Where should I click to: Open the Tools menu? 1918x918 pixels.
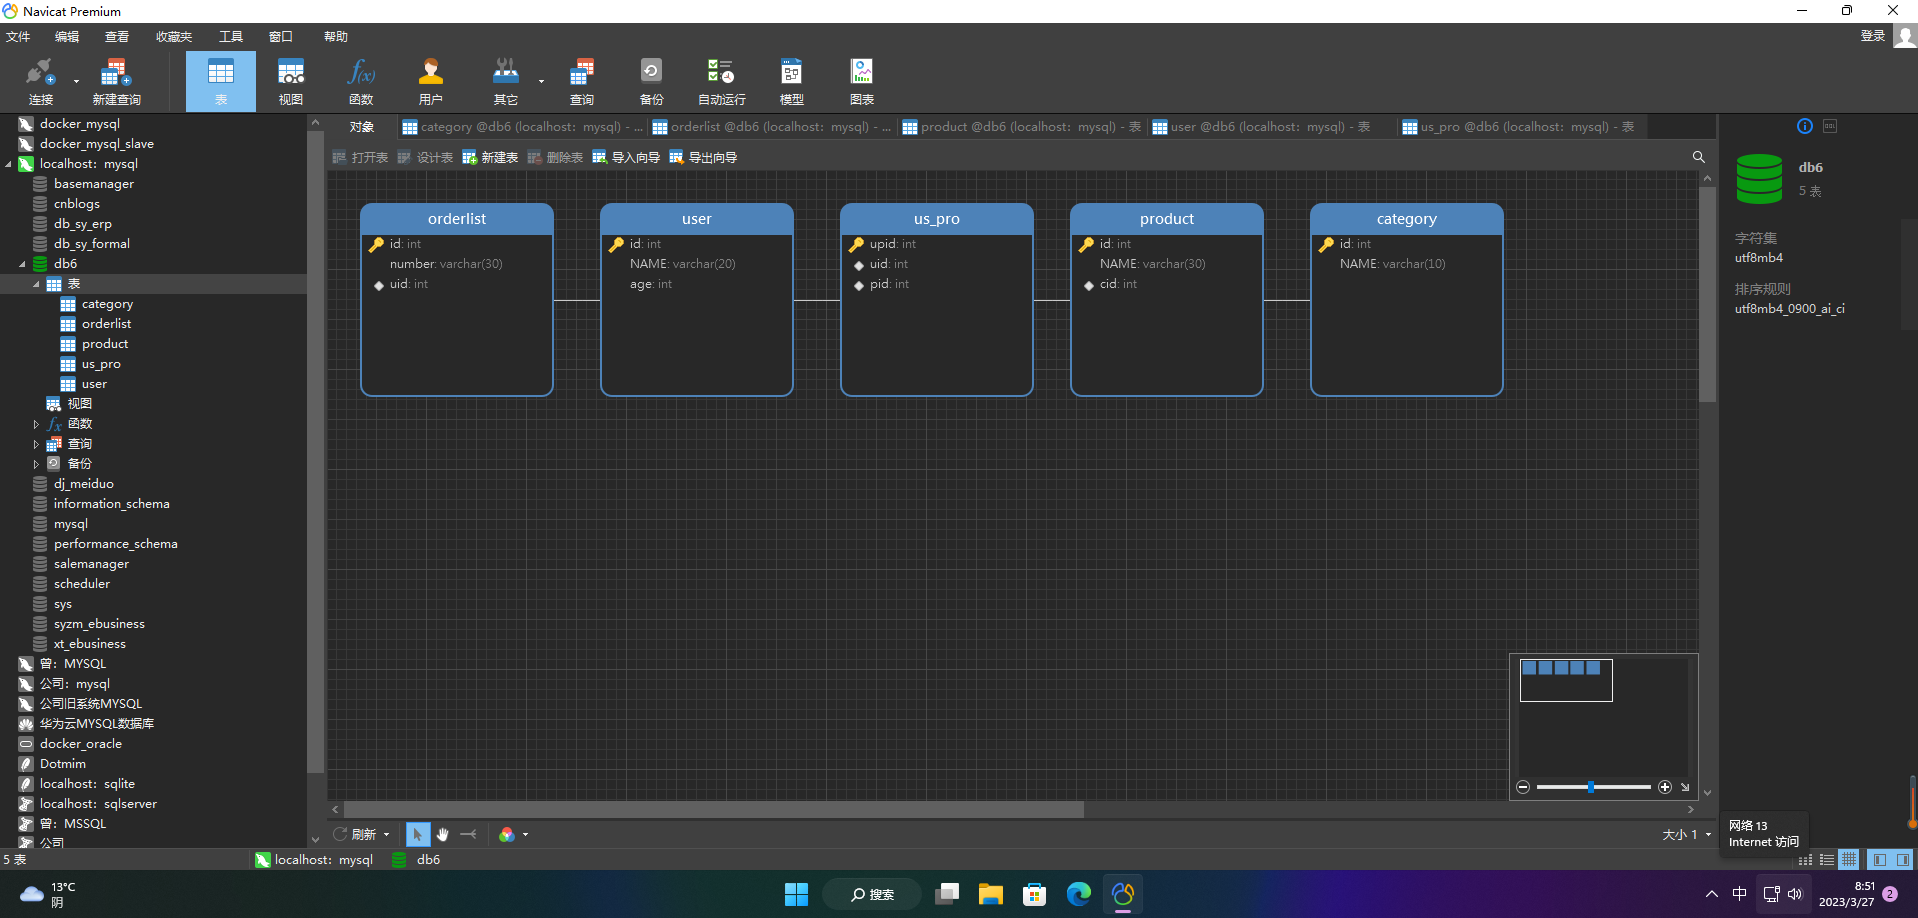point(231,37)
